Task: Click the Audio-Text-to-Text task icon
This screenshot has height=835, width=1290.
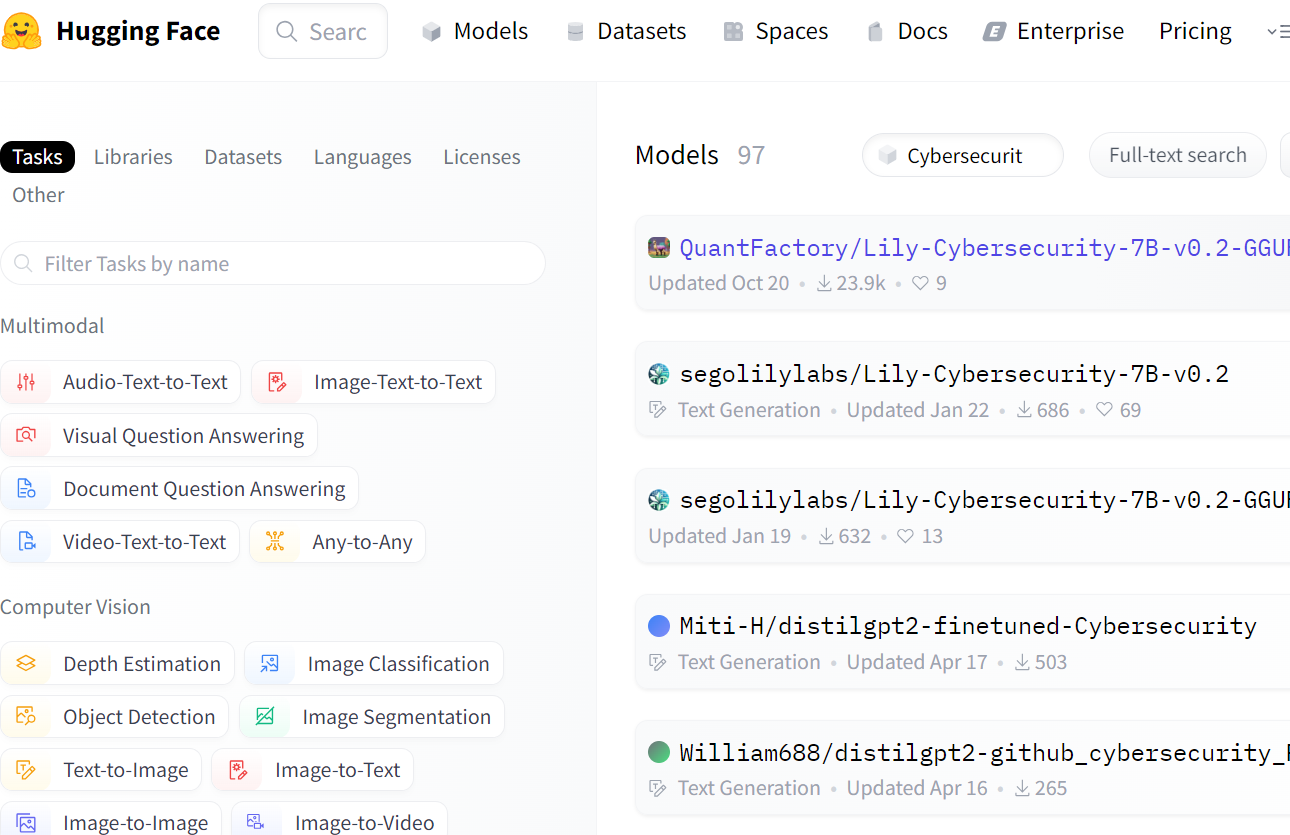Action: point(26,382)
